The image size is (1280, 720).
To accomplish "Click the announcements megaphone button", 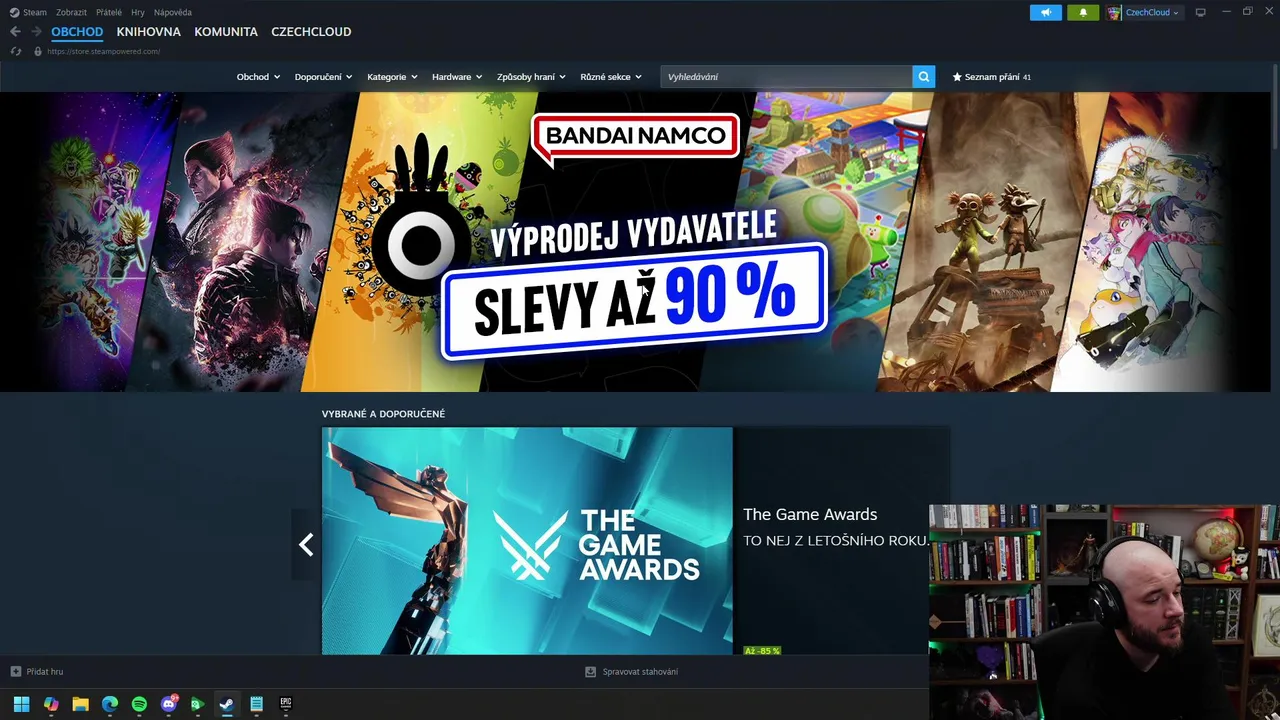I will pos(1045,12).
